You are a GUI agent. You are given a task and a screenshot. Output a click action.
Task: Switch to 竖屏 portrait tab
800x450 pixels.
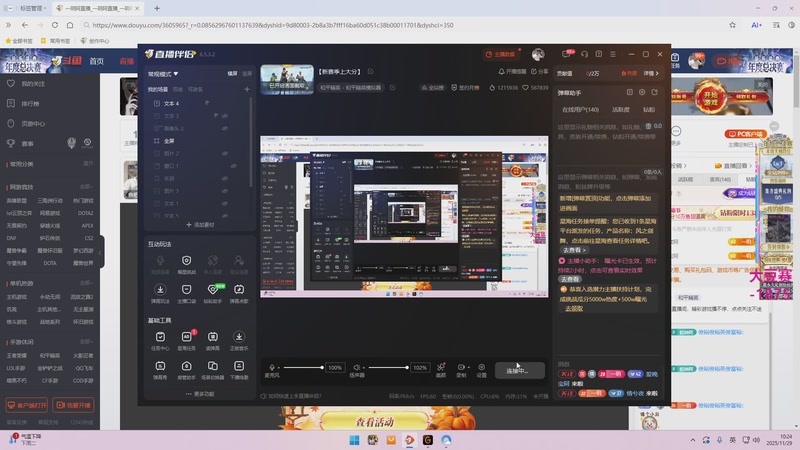pos(247,73)
